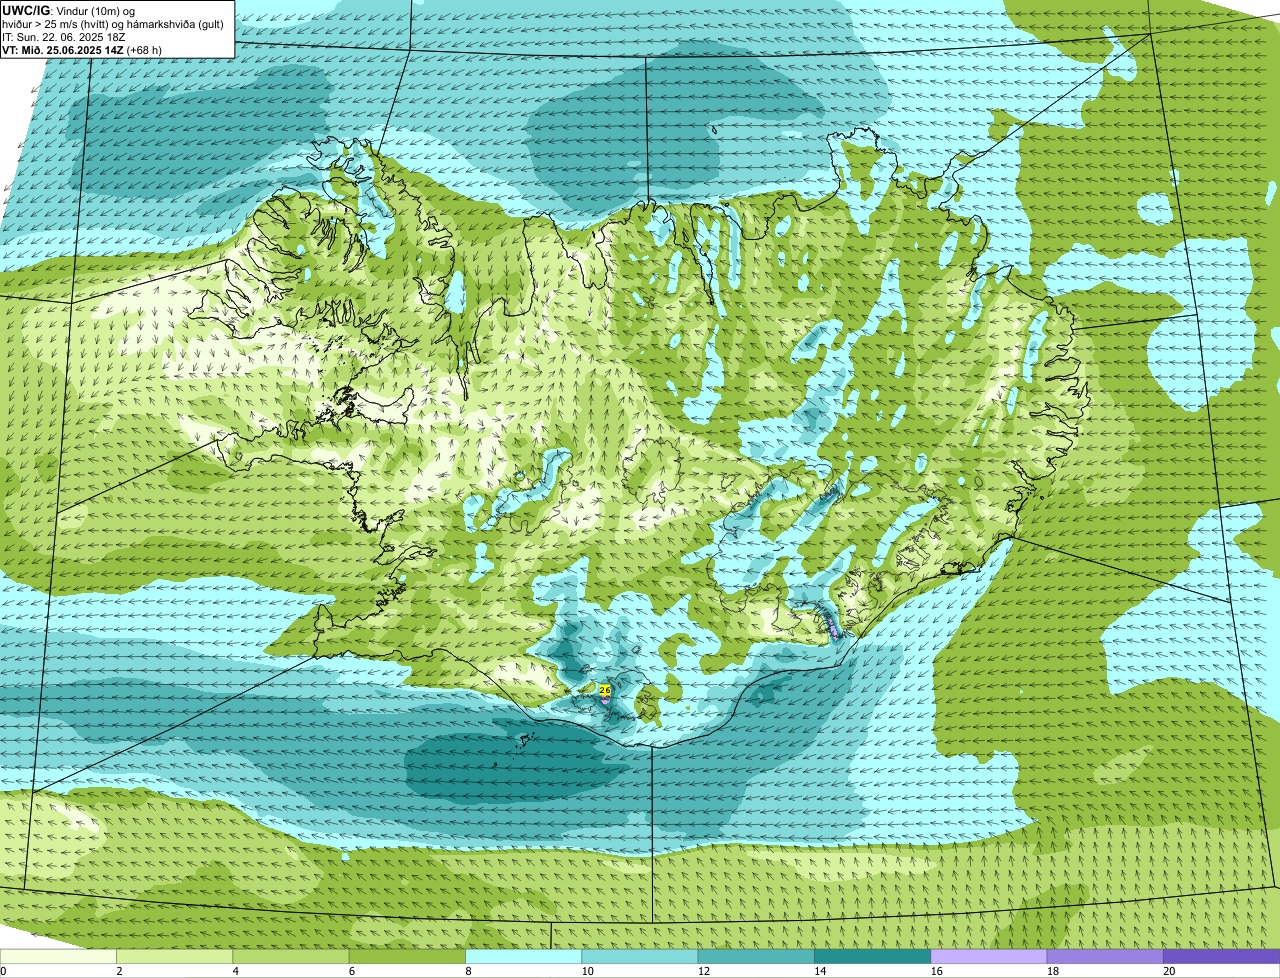Select the 14–16 m/s dark teal swatch
The image size is (1280, 978).
[873, 956]
